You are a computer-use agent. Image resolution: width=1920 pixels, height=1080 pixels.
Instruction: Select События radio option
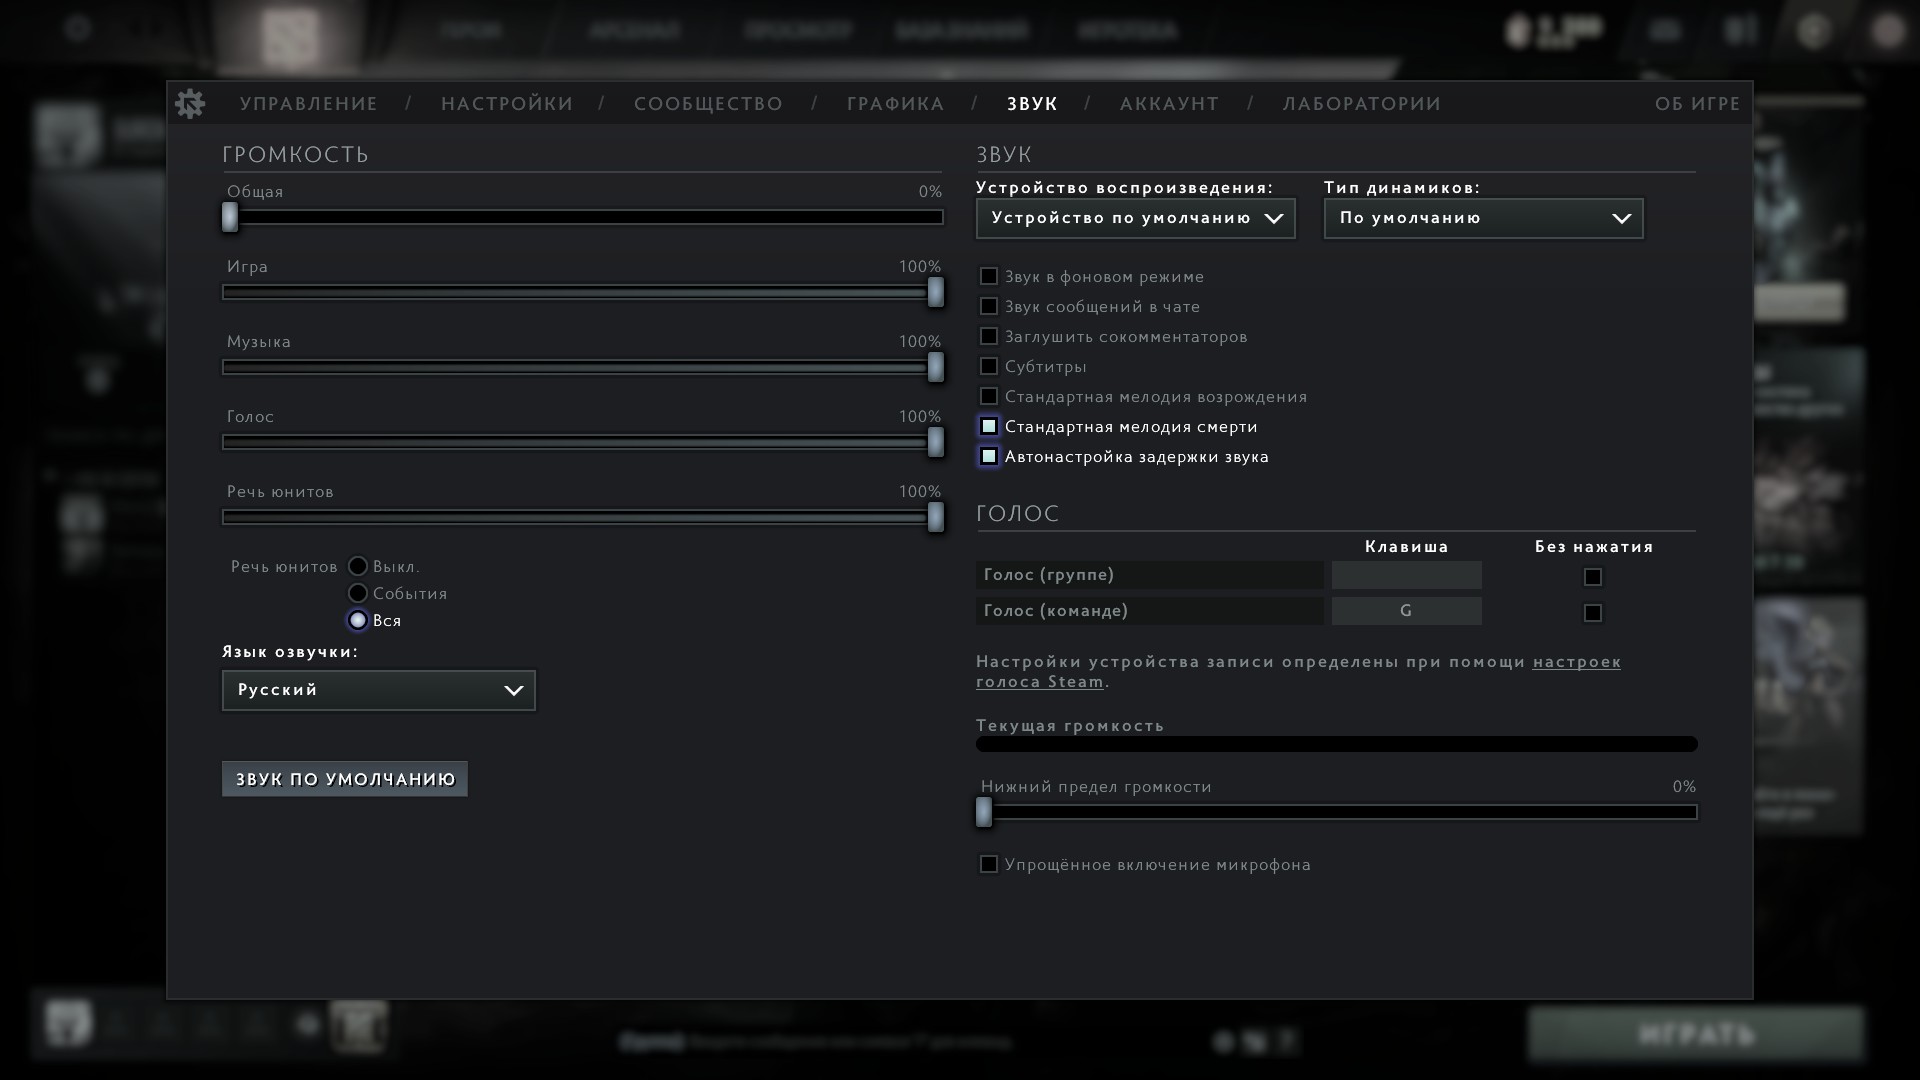point(358,594)
